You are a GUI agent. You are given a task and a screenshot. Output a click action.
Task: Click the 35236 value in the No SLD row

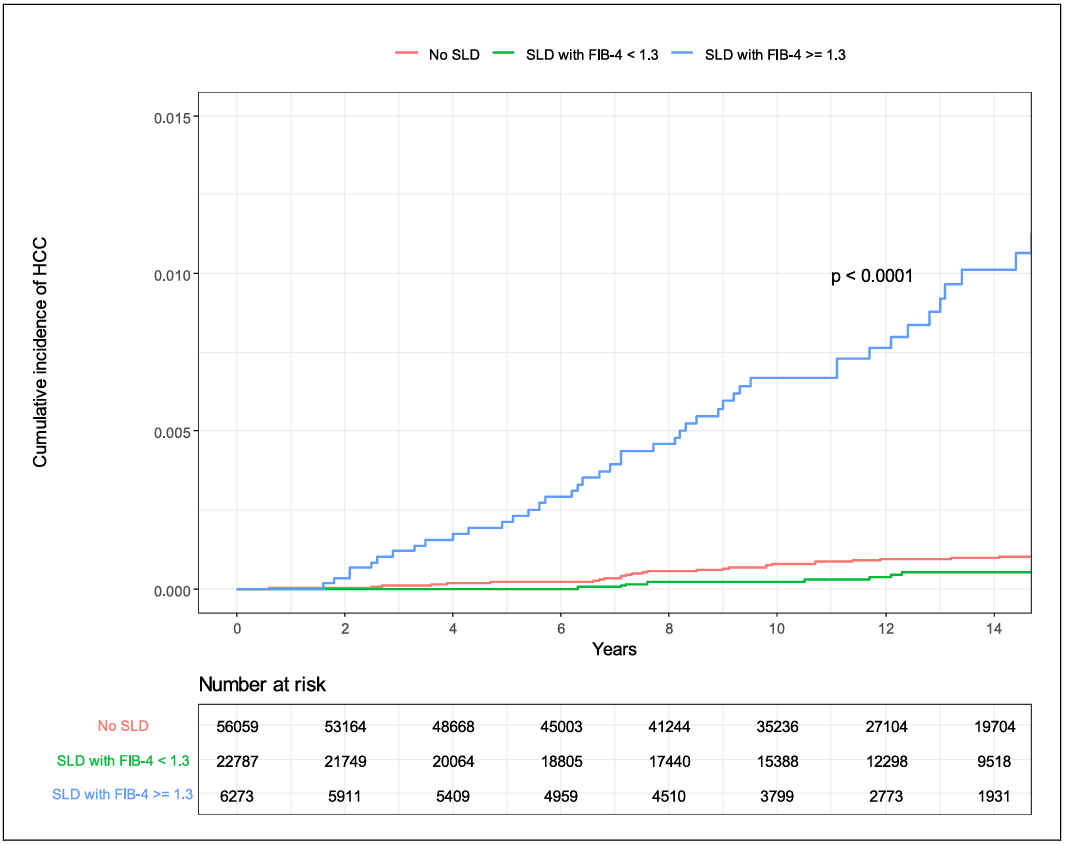pyautogui.click(x=775, y=727)
